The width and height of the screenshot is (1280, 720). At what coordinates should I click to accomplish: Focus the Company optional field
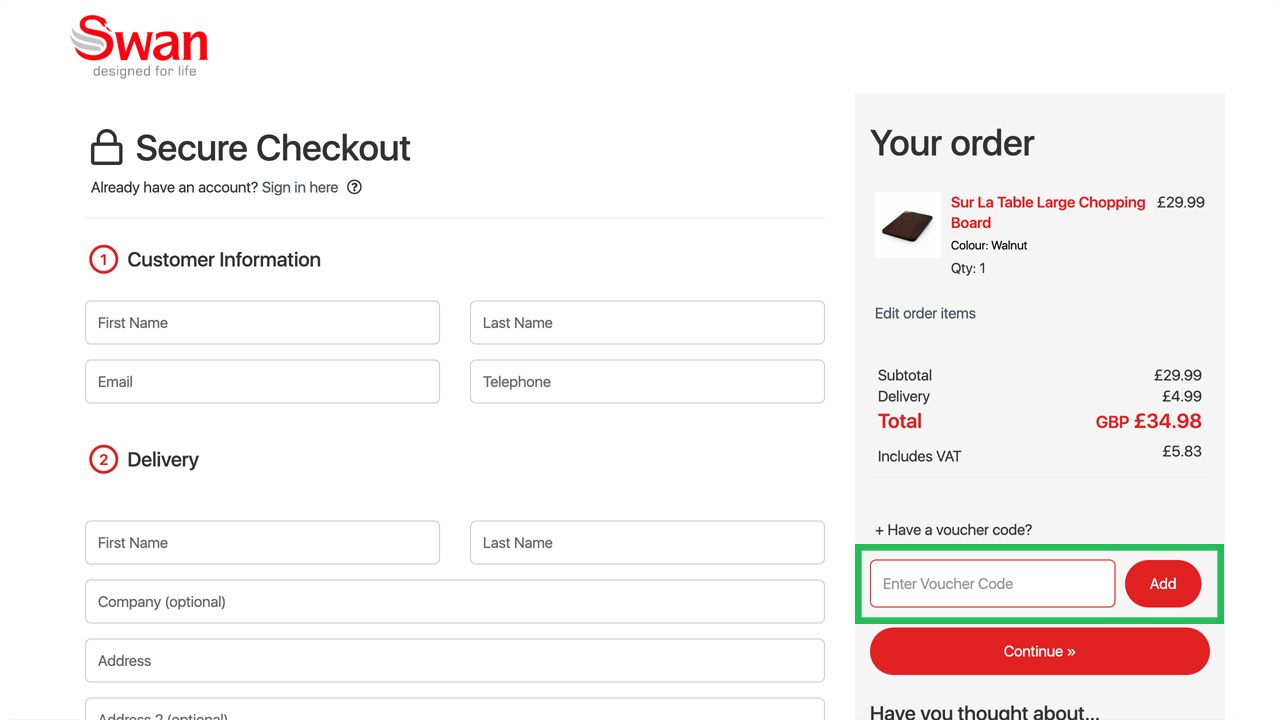(454, 601)
